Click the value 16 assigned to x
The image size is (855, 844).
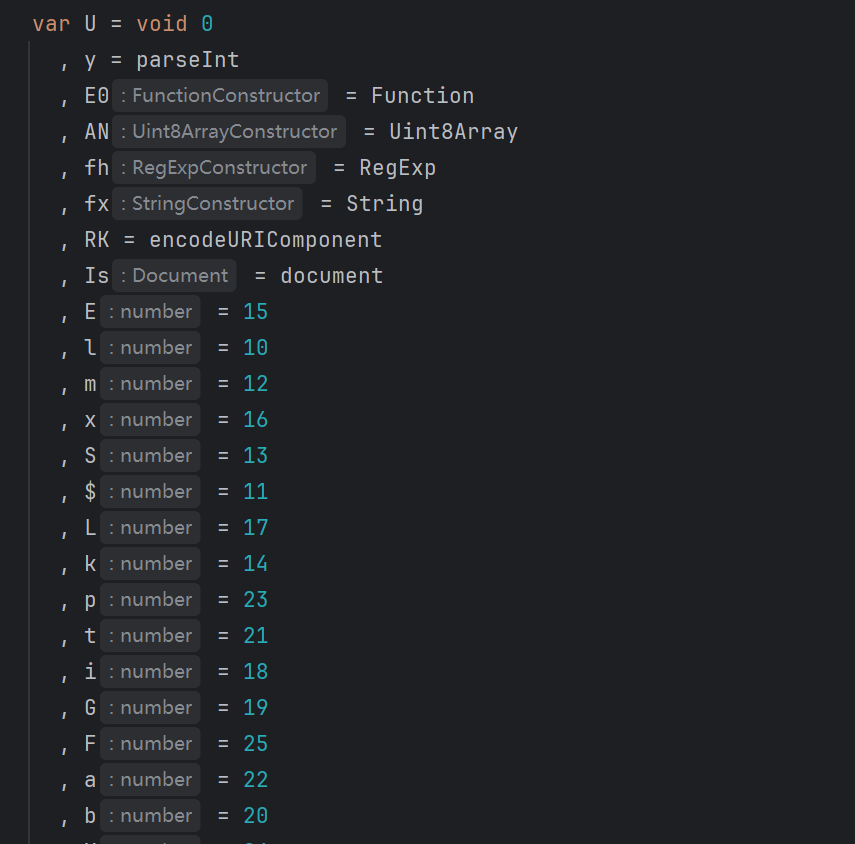[255, 420]
